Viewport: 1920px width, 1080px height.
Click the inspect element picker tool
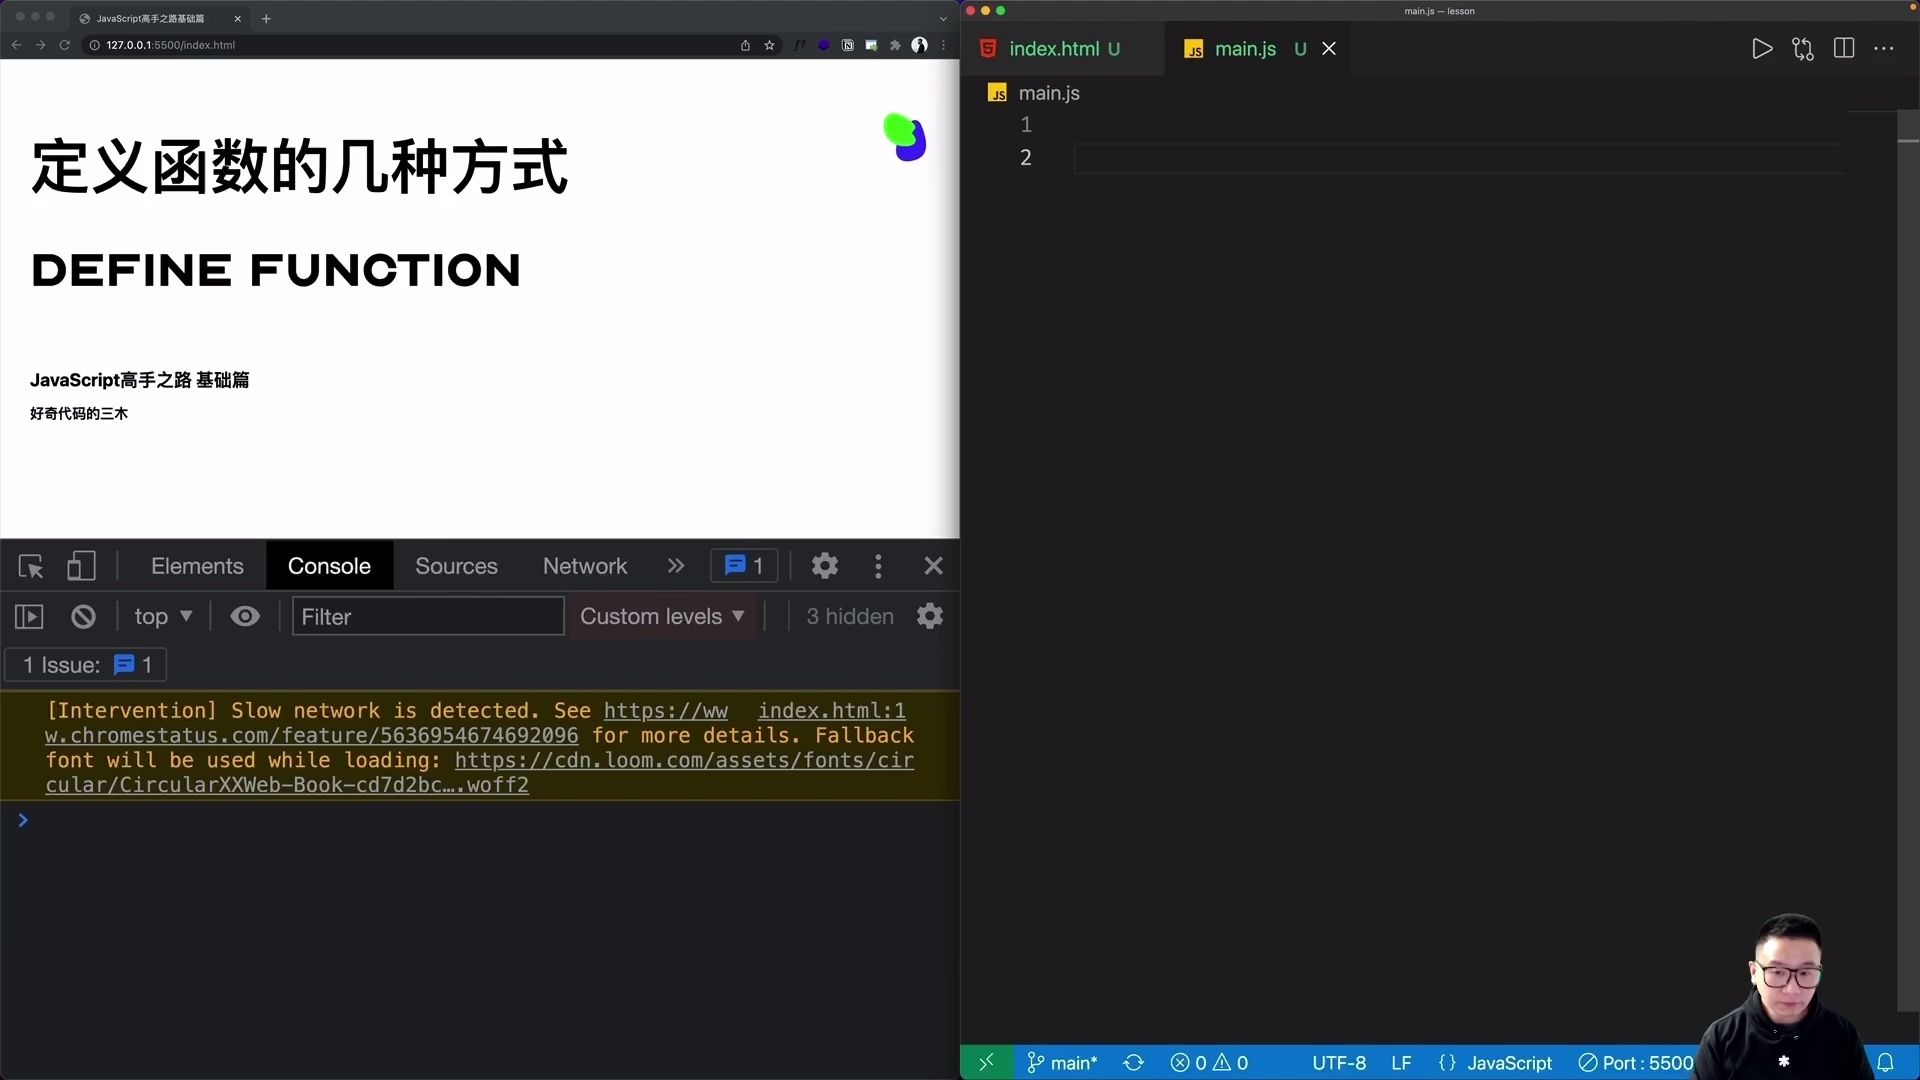30,566
